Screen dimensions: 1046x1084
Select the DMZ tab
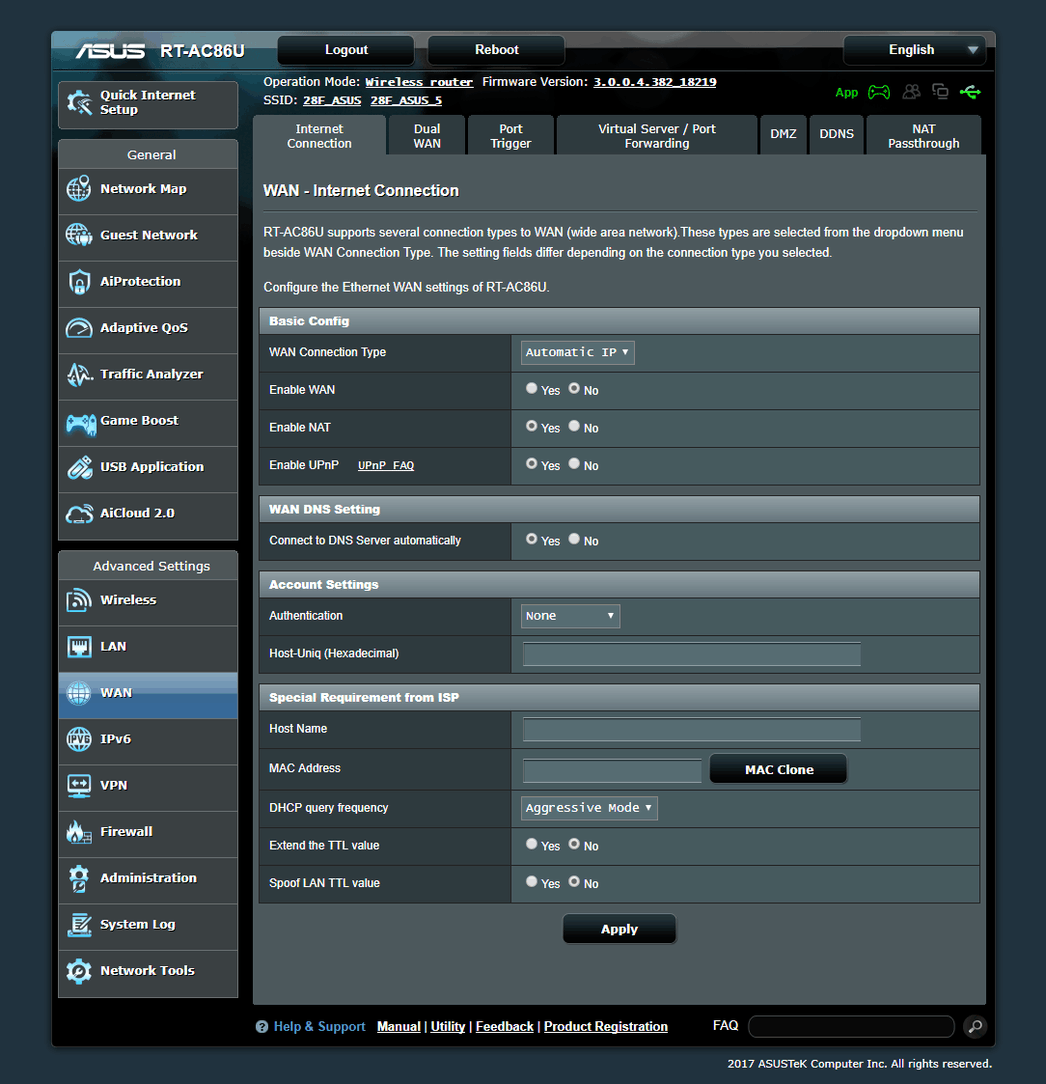[x=783, y=134]
